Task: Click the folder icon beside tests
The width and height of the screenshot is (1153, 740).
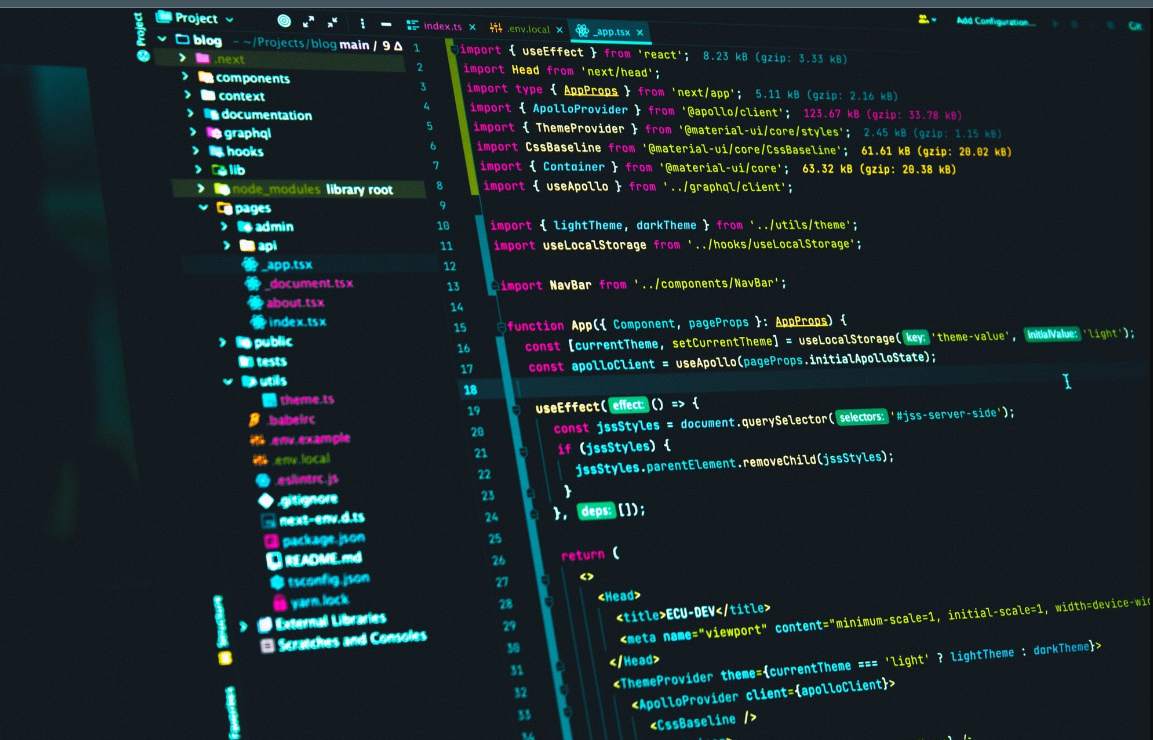Action: point(246,361)
